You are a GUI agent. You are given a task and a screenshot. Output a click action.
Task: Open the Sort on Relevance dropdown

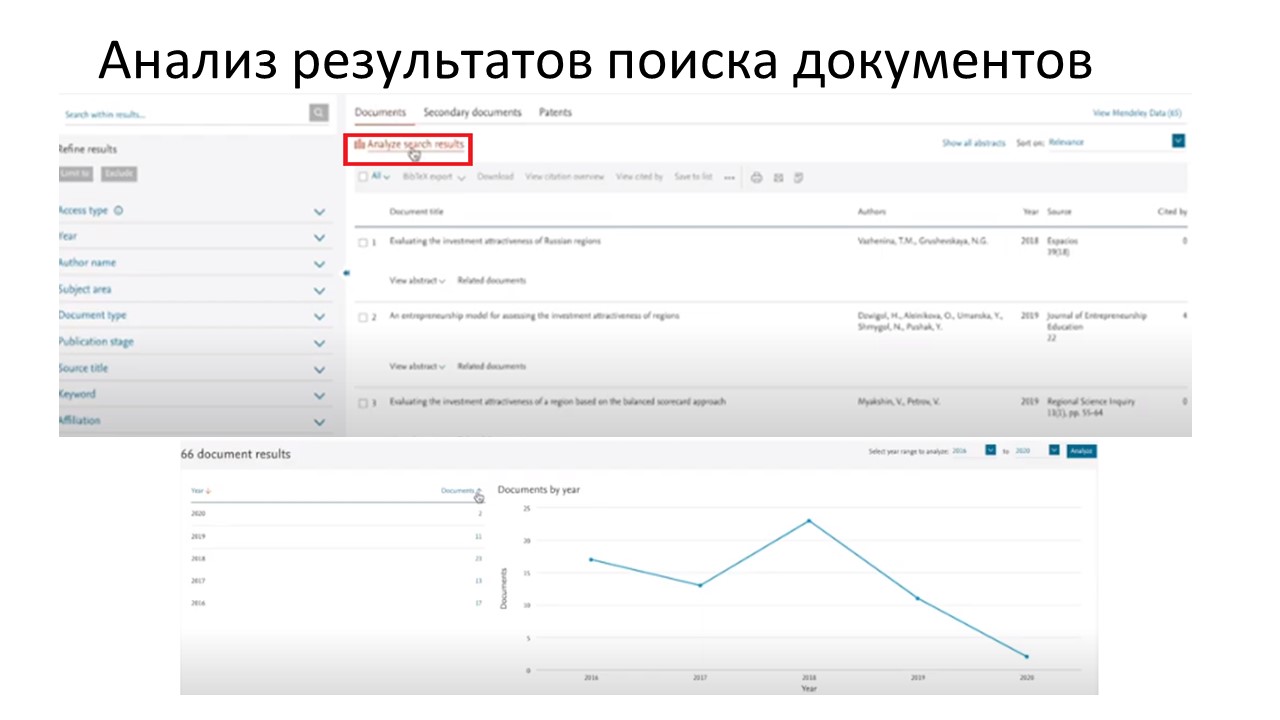coord(1178,142)
